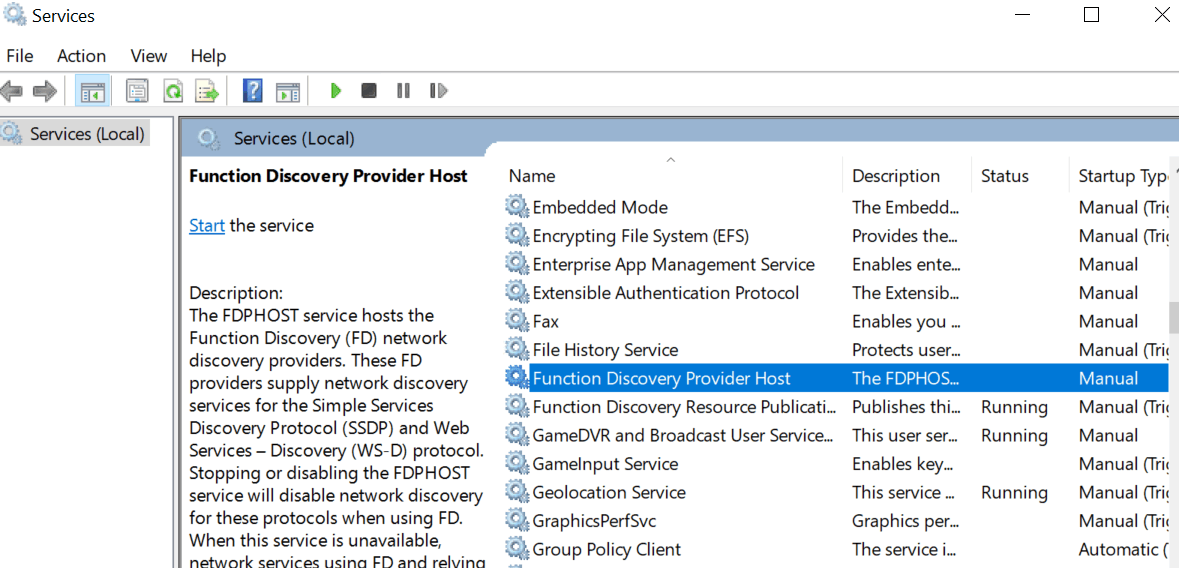Select the GameInput Service name

[x=605, y=463]
